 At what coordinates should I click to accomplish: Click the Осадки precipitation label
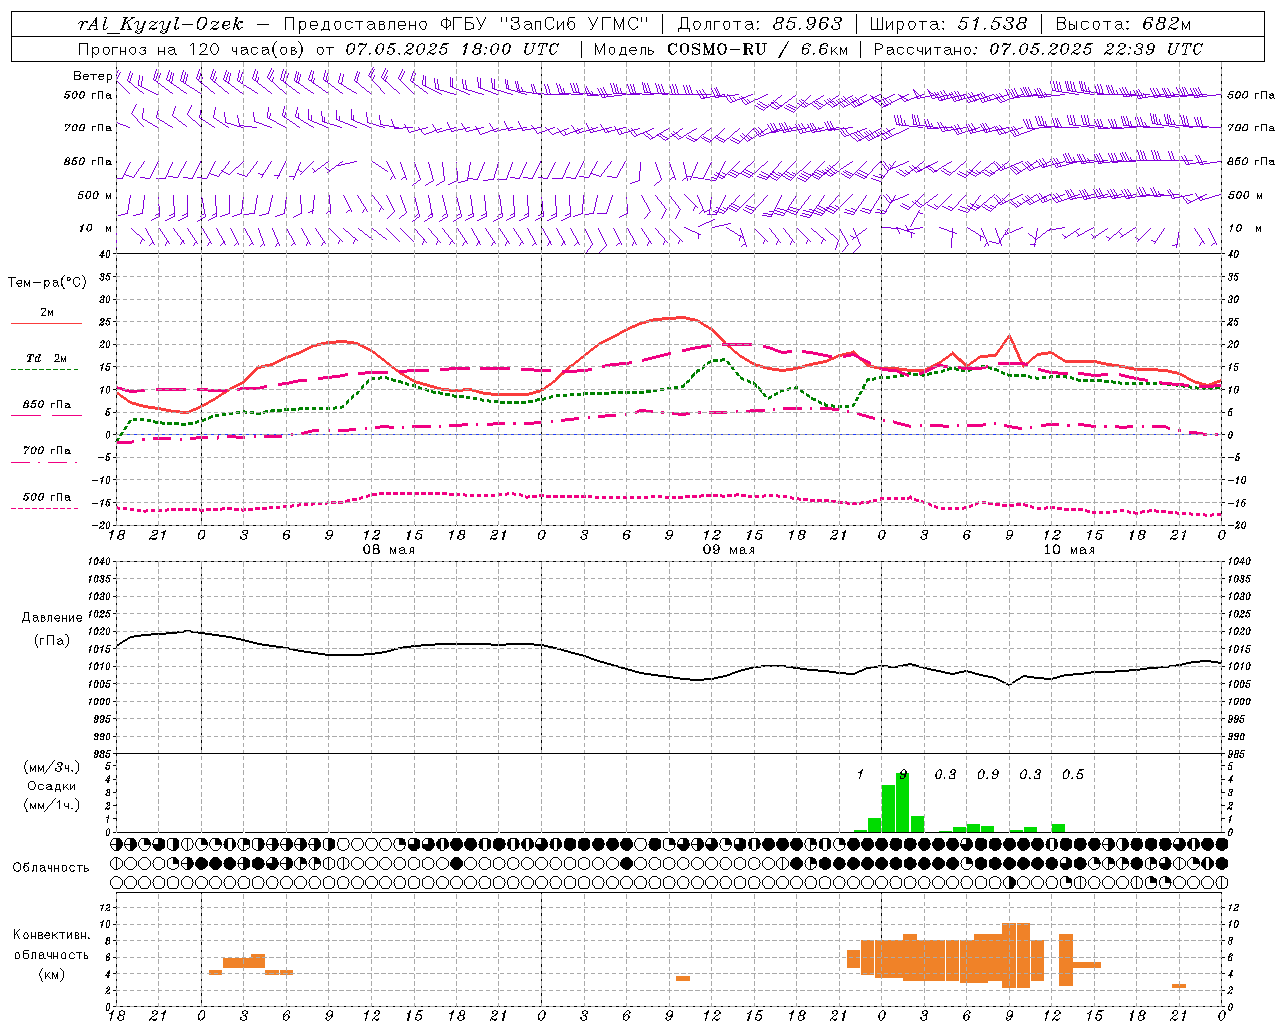[x=52, y=786]
